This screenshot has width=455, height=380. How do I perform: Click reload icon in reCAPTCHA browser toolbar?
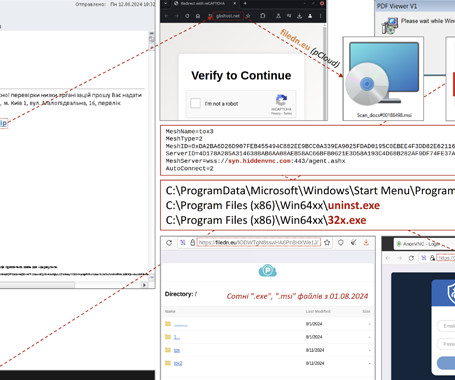coord(187,16)
